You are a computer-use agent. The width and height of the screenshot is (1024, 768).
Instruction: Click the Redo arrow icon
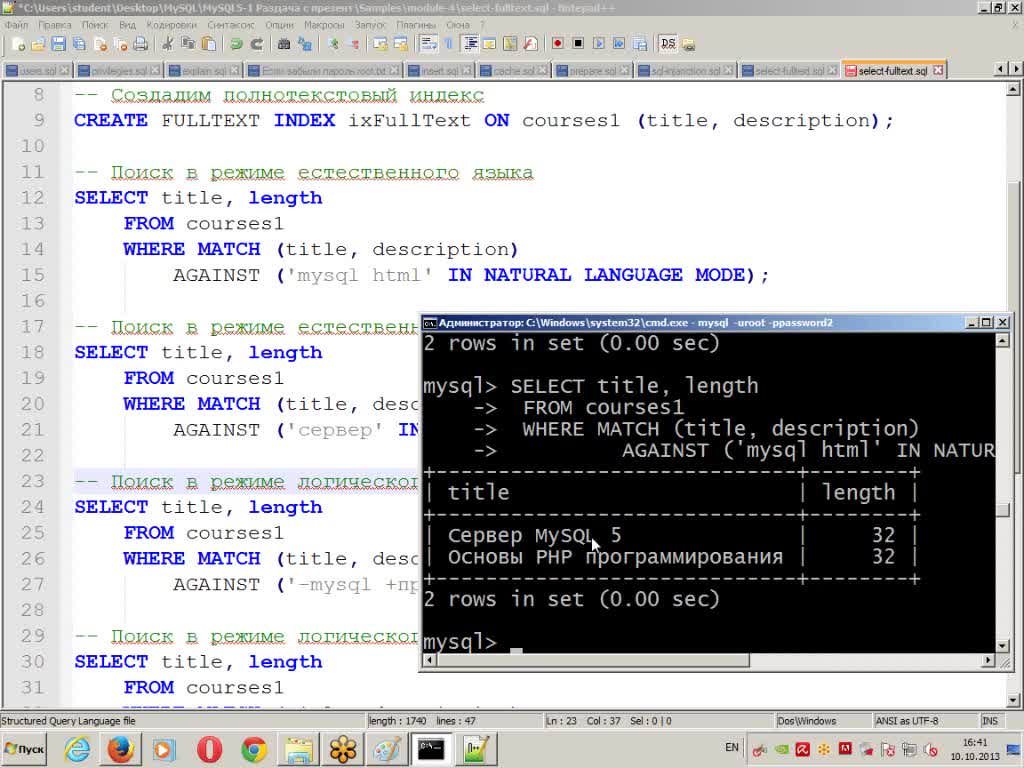257,44
